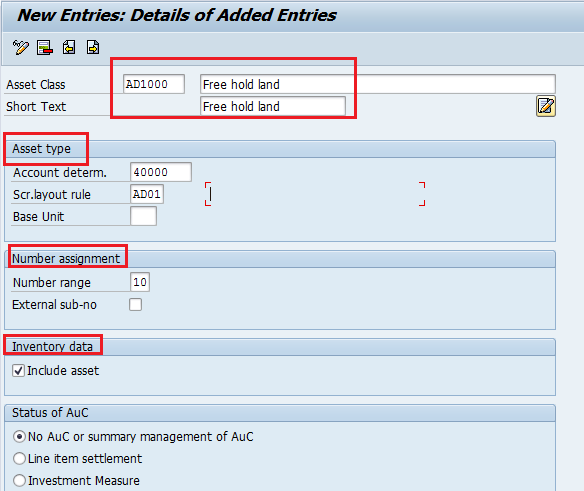Click the empty Base Unit field
This screenshot has height=491, width=584.
[x=143, y=216]
